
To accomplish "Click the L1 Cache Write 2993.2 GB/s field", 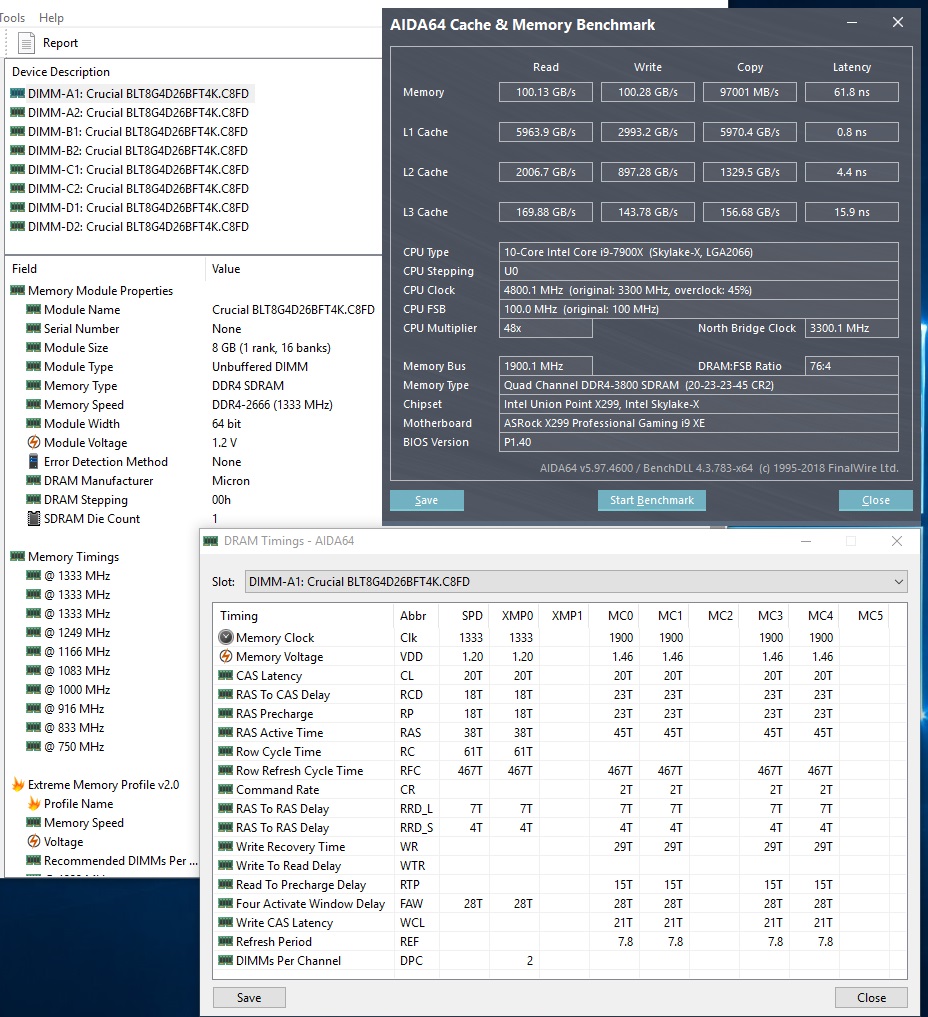I will 648,132.
